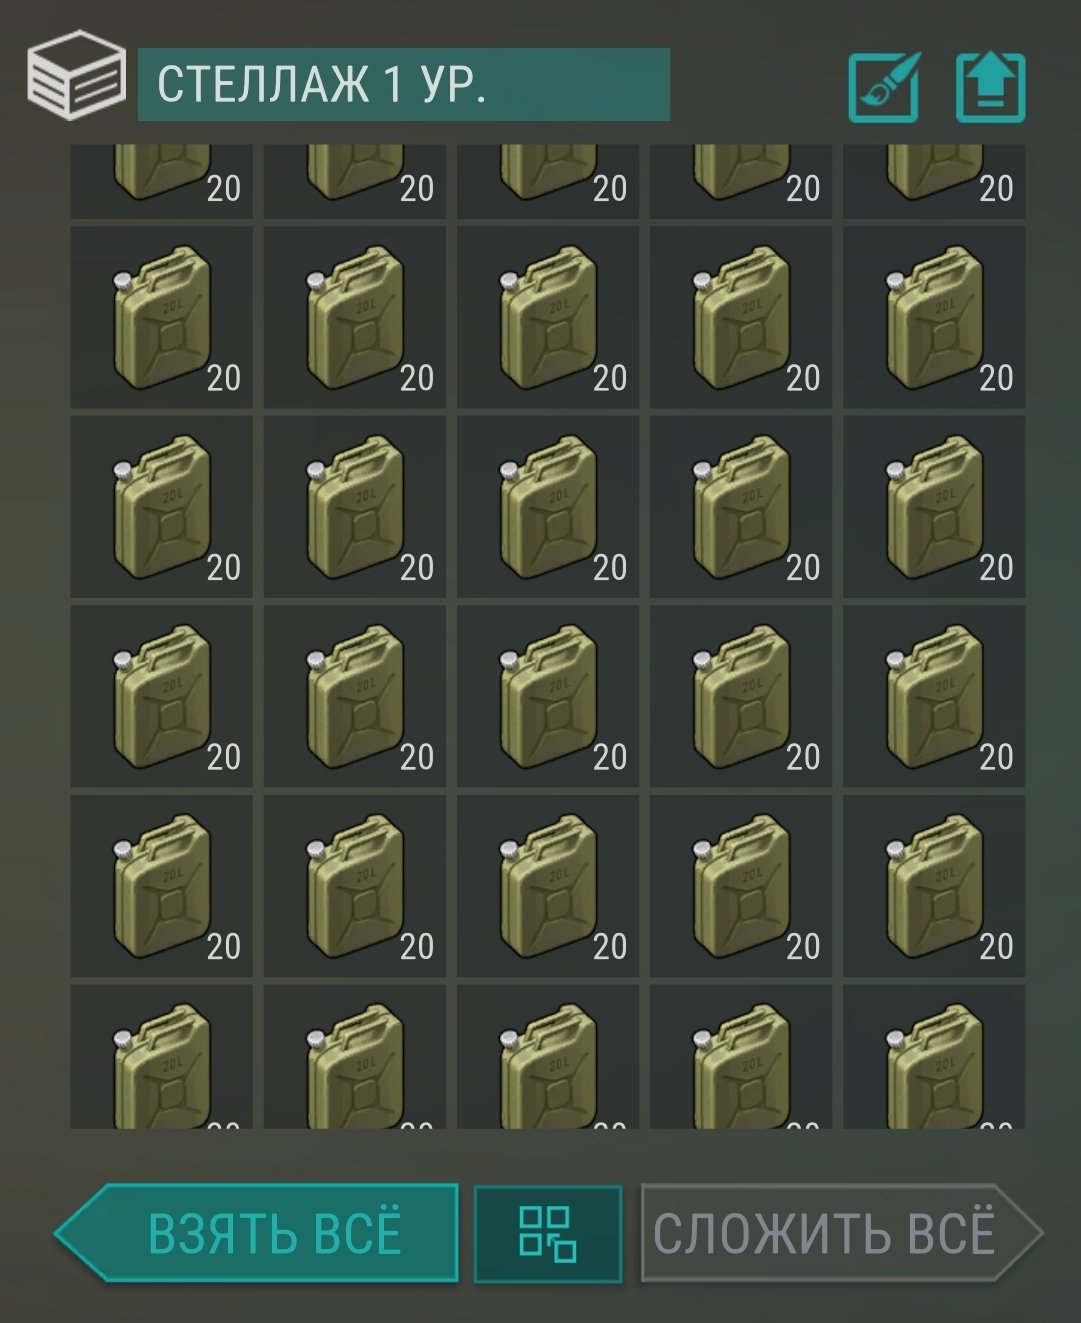This screenshot has width=1081, height=1323.
Task: Click the rack storage box icon
Action: [x=76, y=75]
